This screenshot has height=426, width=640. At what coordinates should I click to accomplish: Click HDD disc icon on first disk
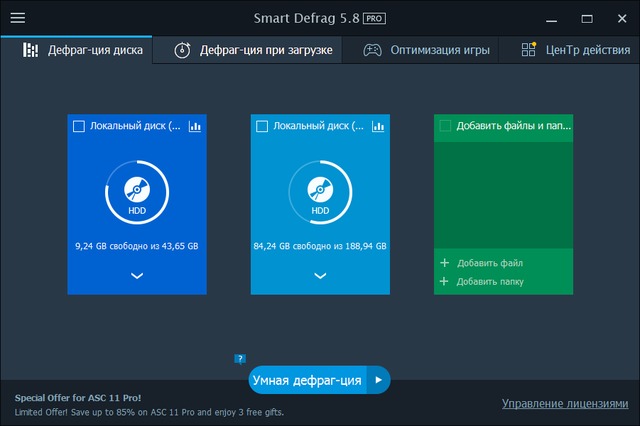(137, 189)
